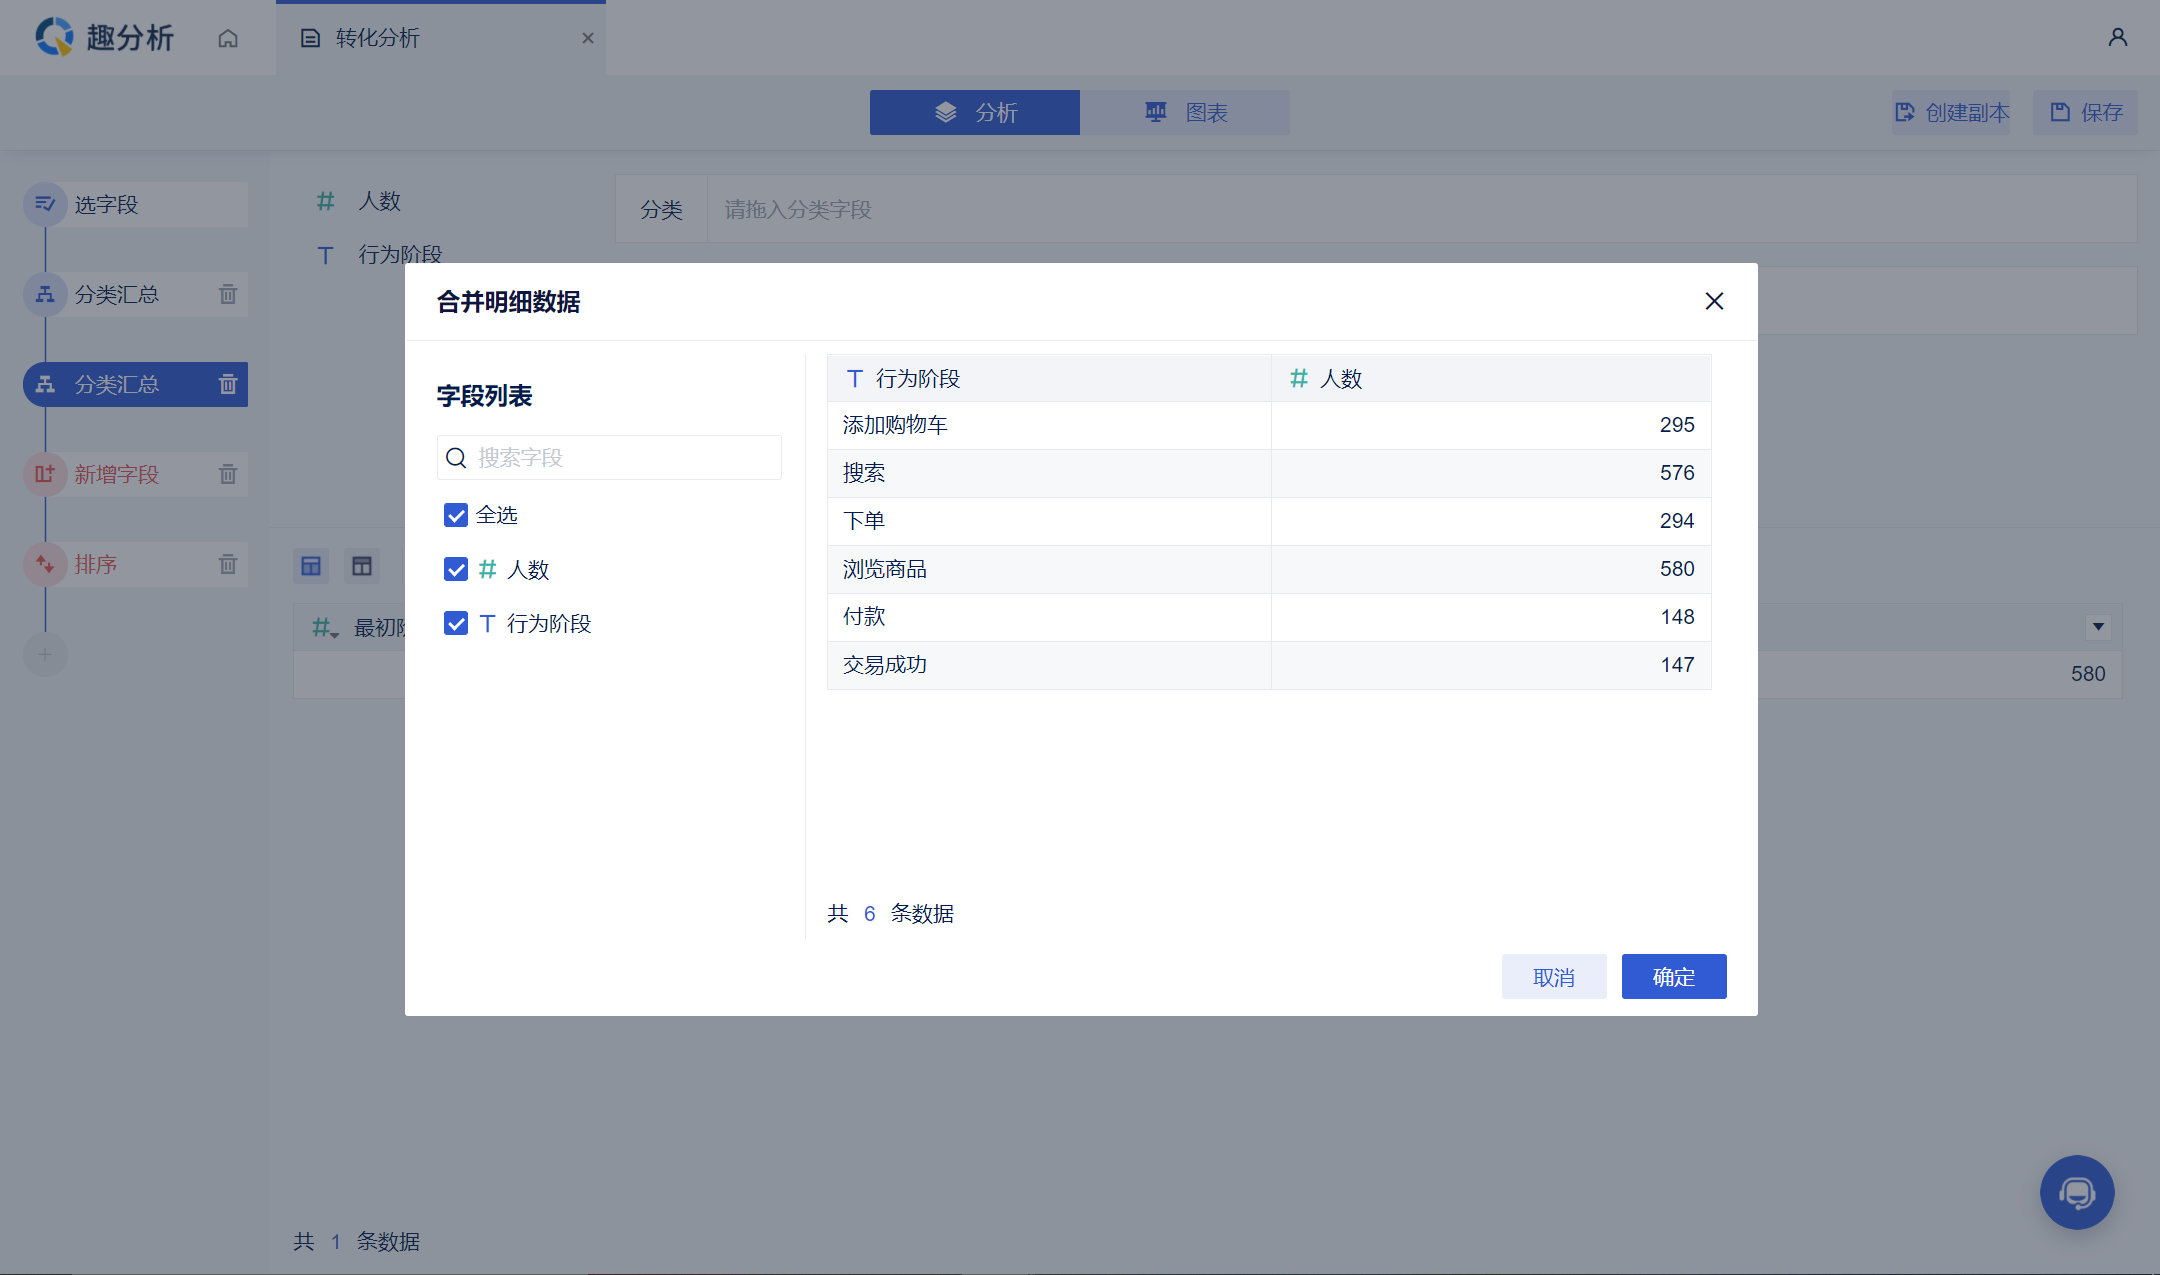Viewport: 2160px width, 1275px height.
Task: Select the 分析 tab
Action: tap(975, 112)
